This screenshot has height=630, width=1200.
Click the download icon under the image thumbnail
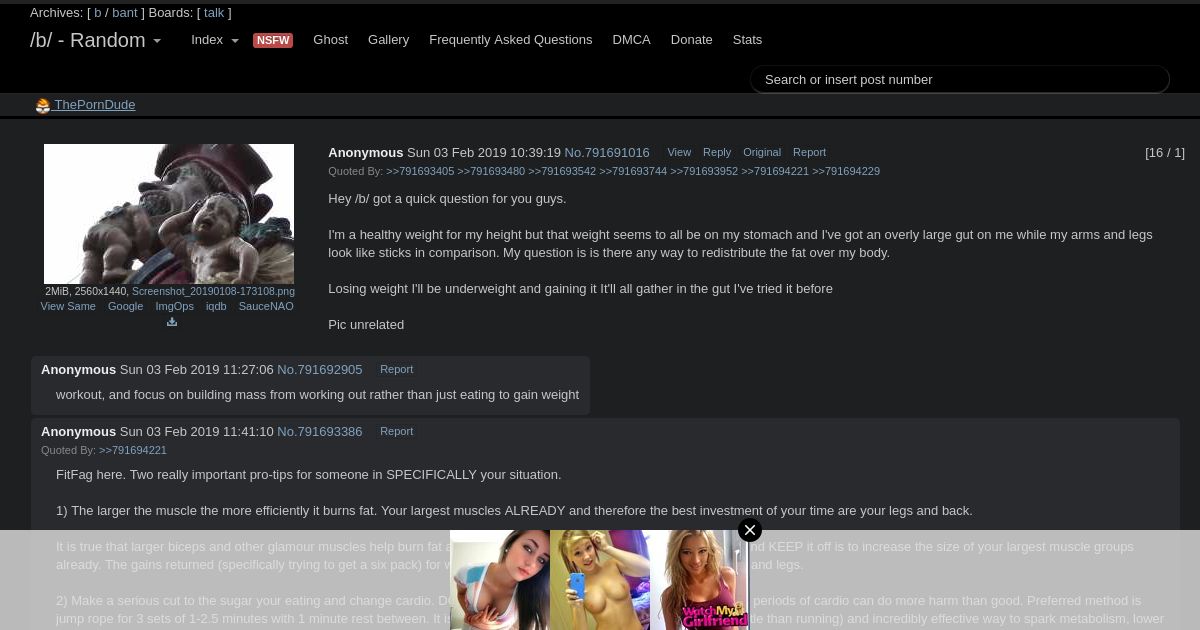(172, 322)
